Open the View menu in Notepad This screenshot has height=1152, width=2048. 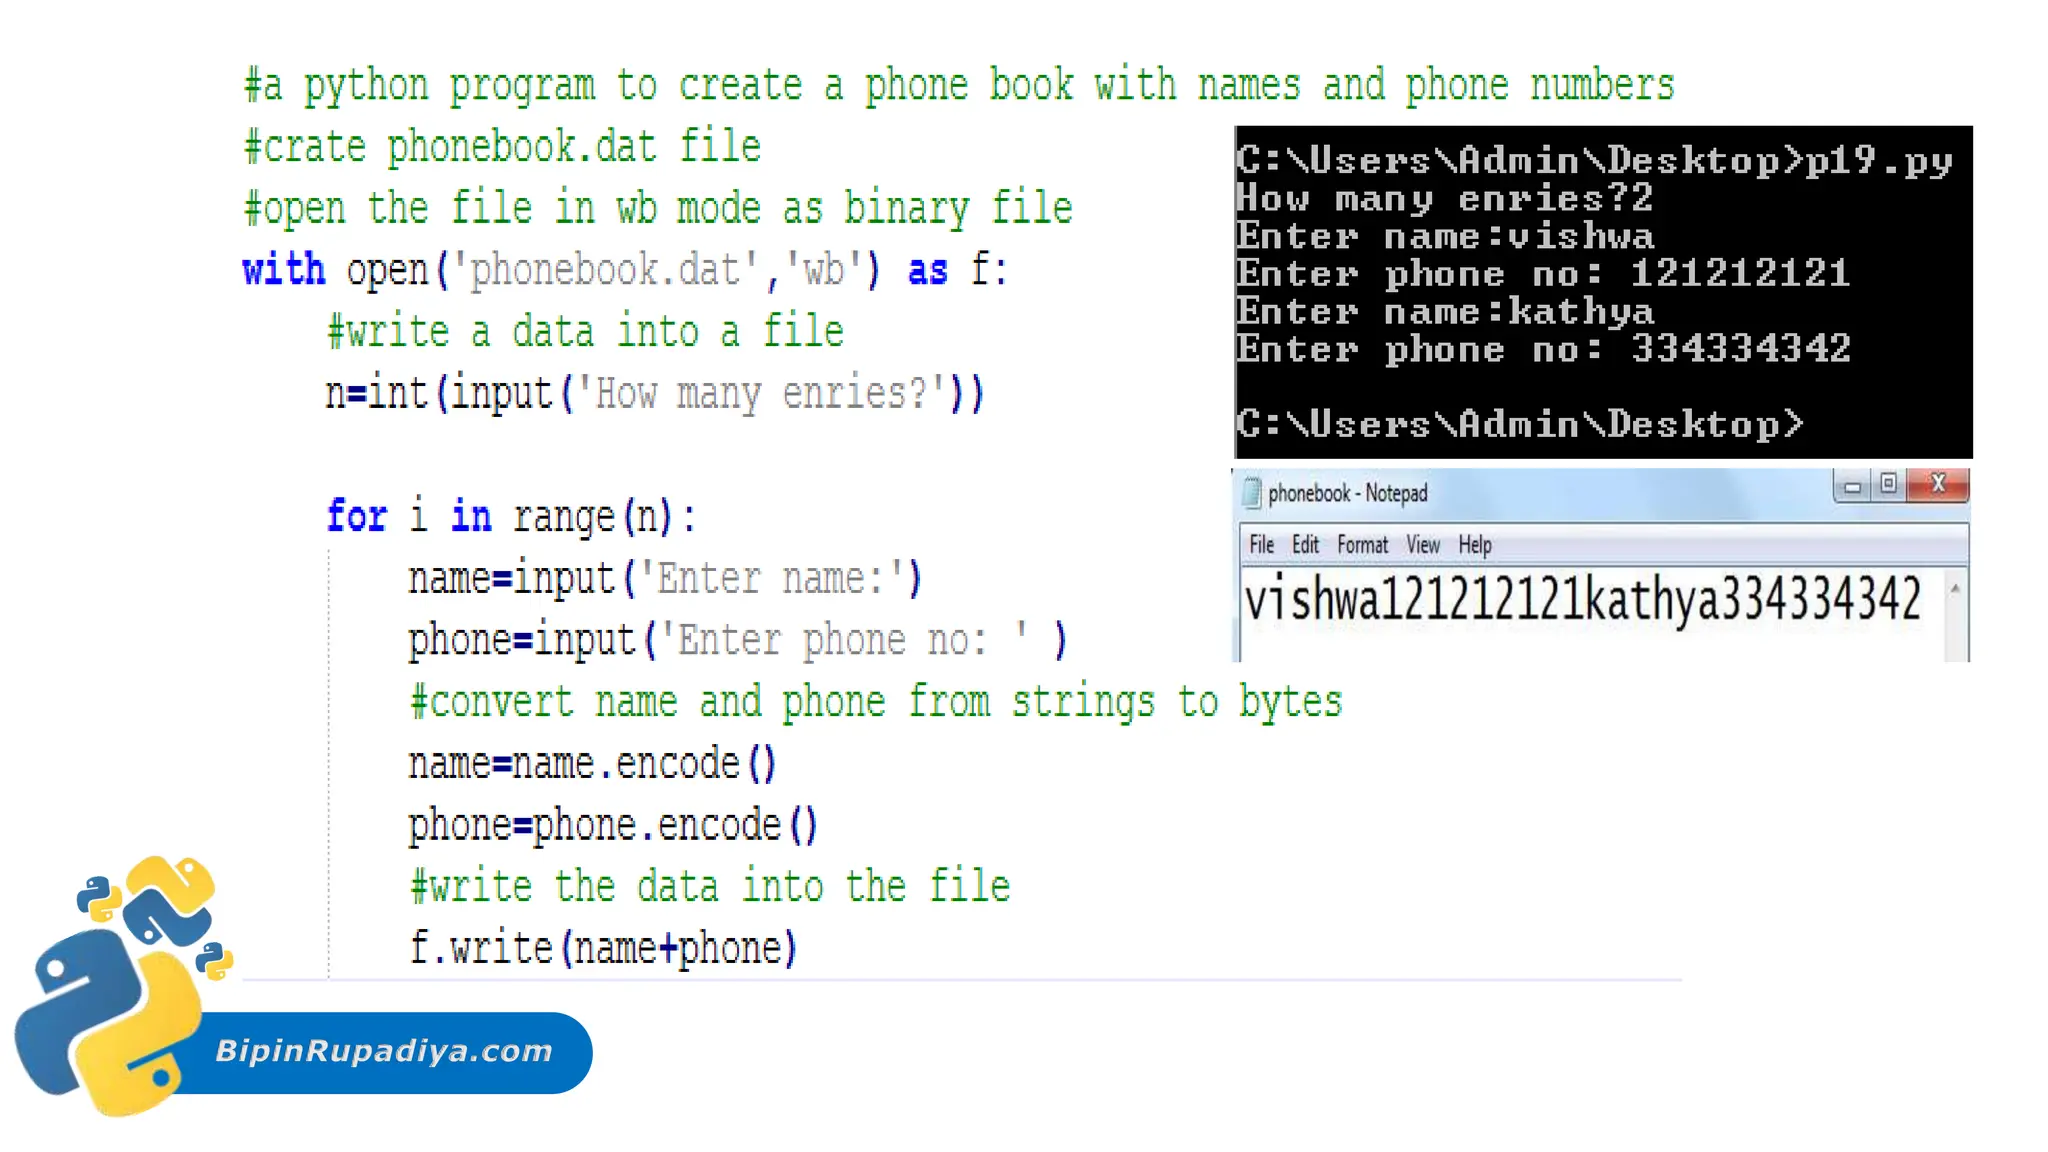1422,545
